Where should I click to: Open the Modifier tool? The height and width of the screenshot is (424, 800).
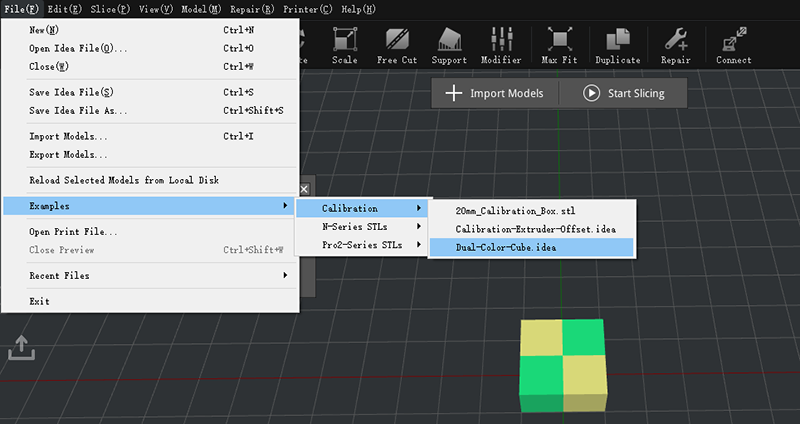pos(500,45)
